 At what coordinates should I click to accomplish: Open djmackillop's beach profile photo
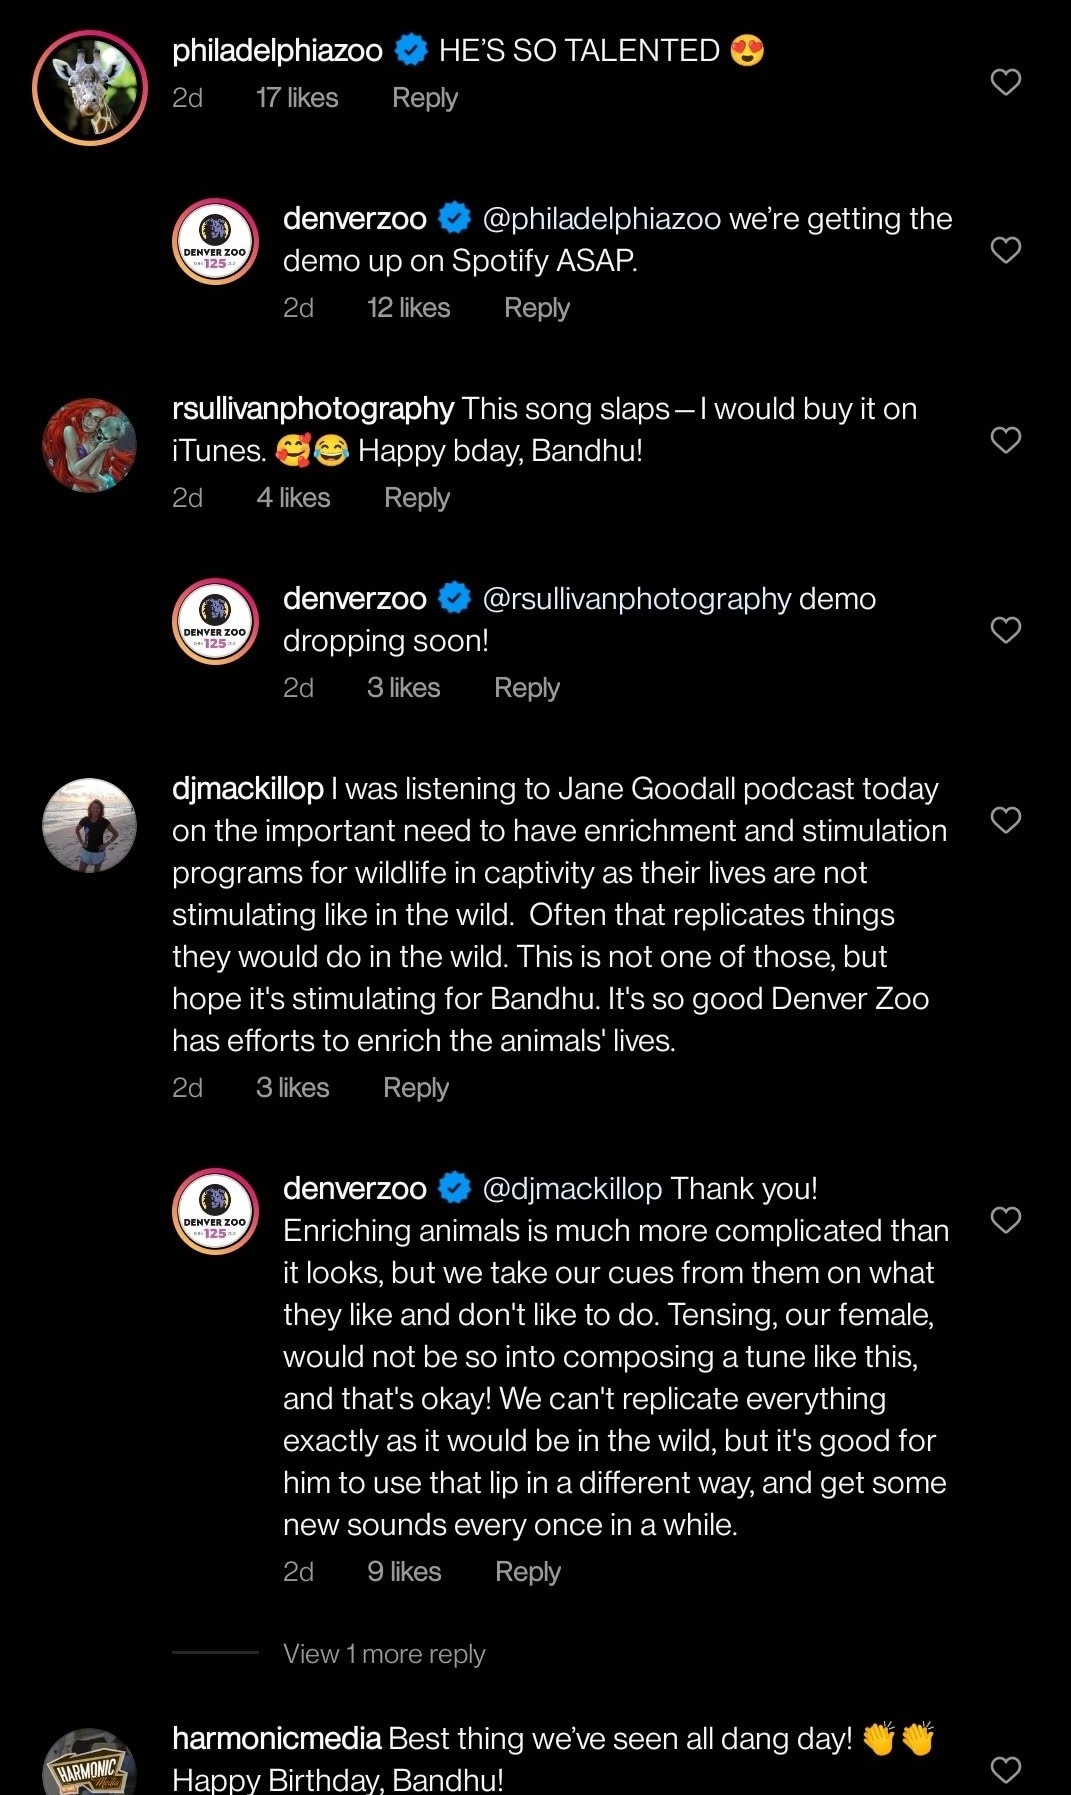90,826
